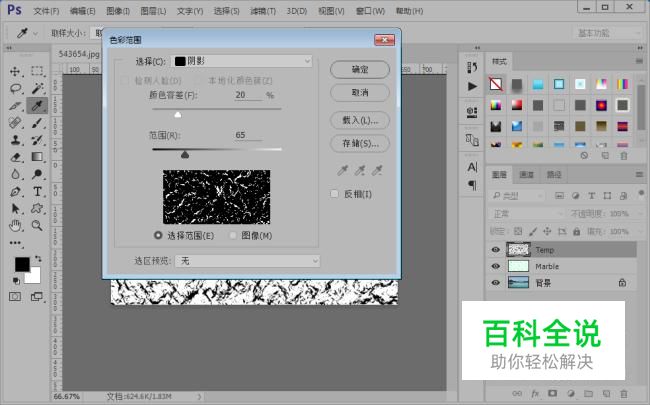
Task: Click the Range slider handle
Action: 185,155
